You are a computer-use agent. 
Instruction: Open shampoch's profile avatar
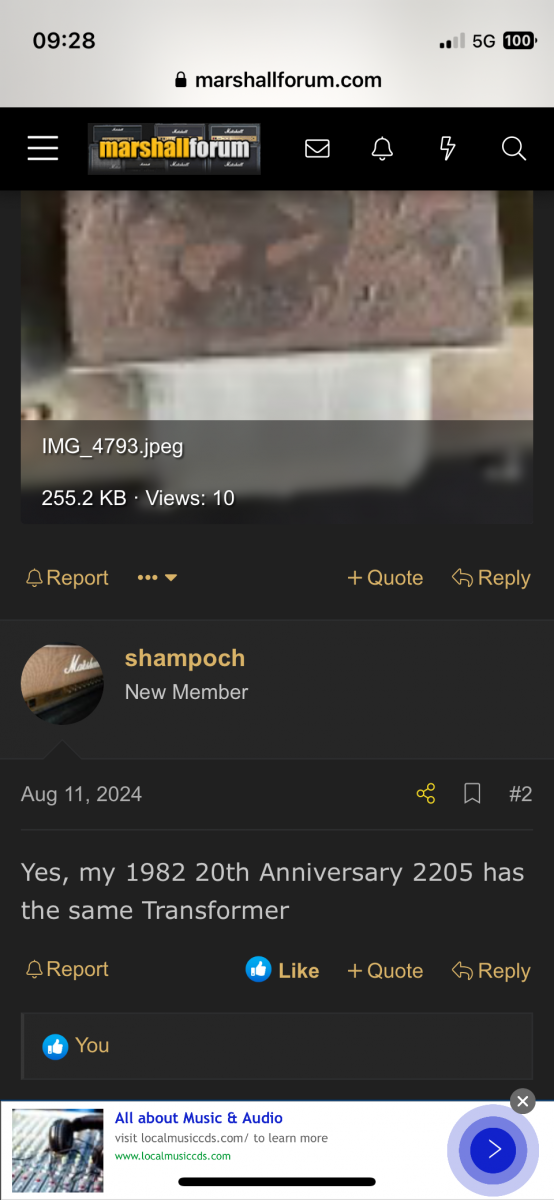tap(62, 684)
